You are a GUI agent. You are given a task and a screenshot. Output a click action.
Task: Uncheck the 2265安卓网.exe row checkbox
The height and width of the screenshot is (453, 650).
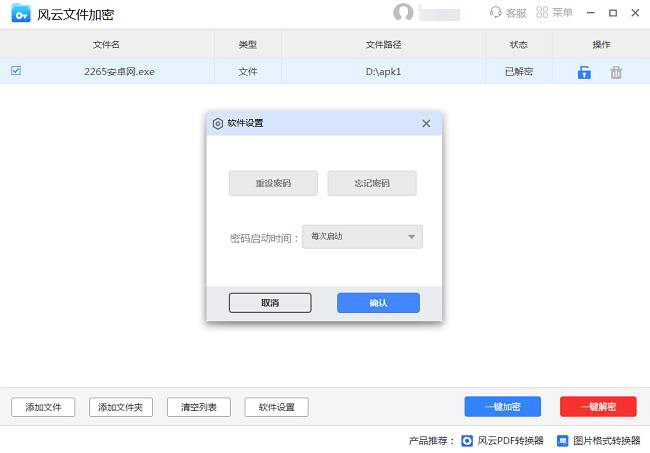pos(16,70)
